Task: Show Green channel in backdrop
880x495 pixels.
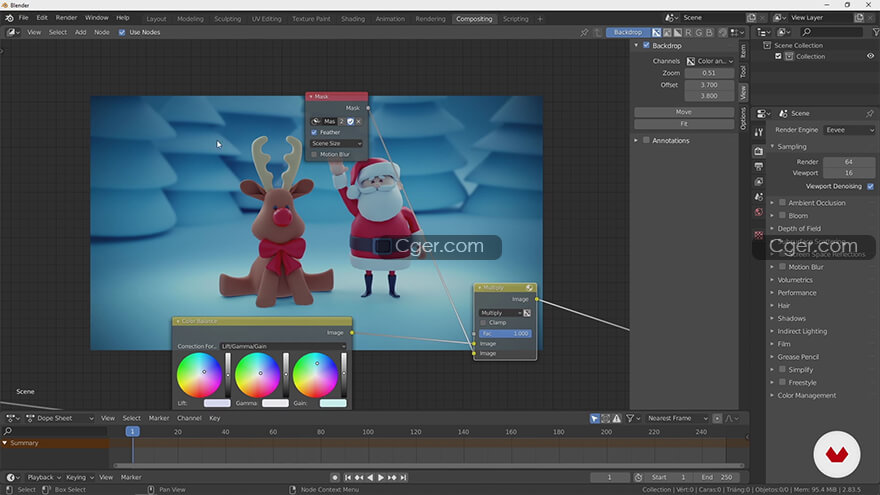Action: 699,33
